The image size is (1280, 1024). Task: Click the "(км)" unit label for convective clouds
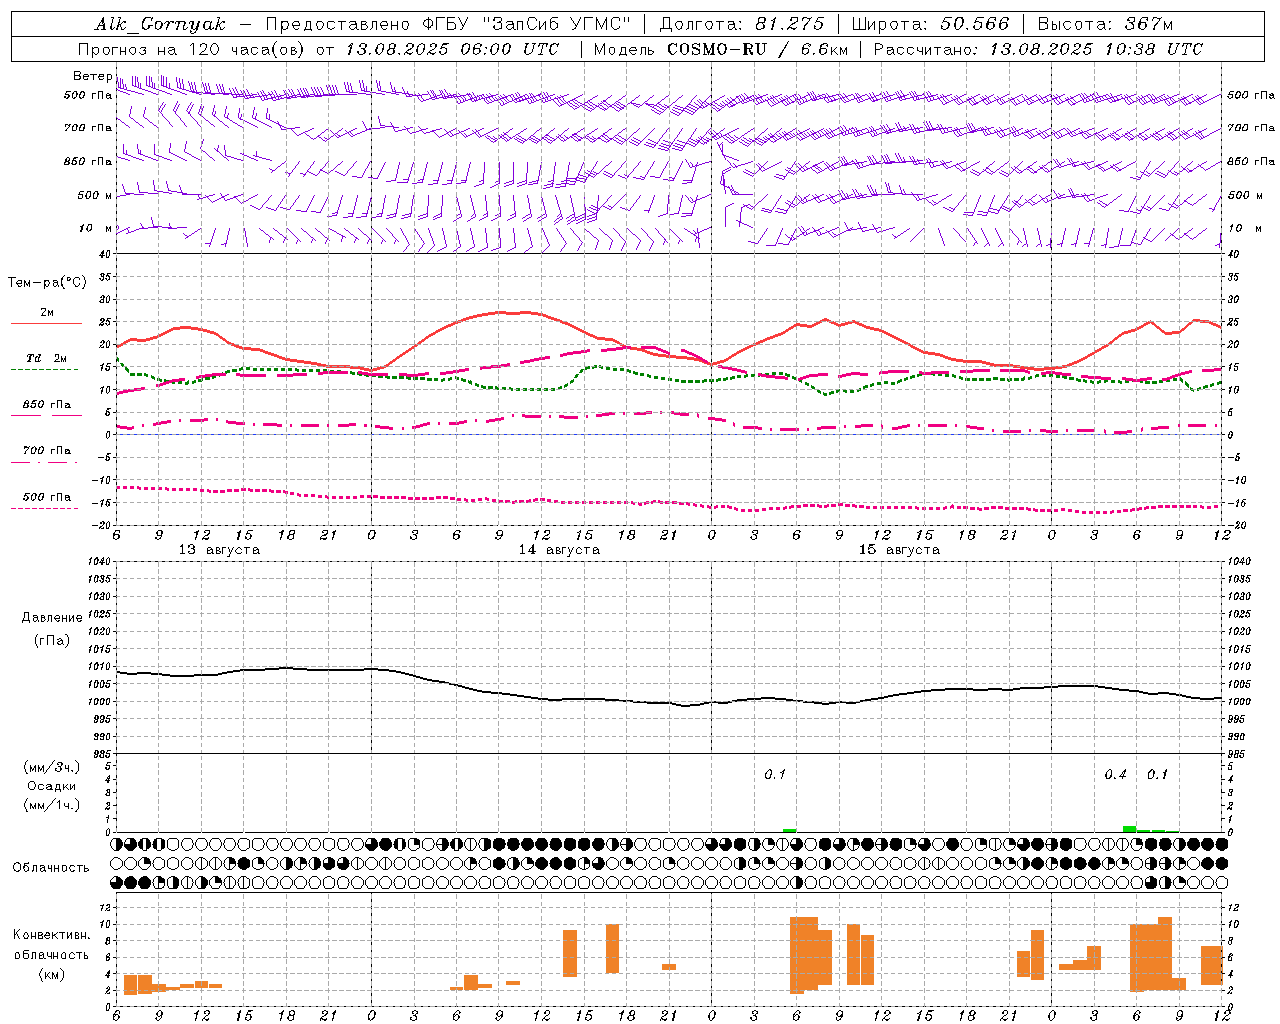click(52, 973)
